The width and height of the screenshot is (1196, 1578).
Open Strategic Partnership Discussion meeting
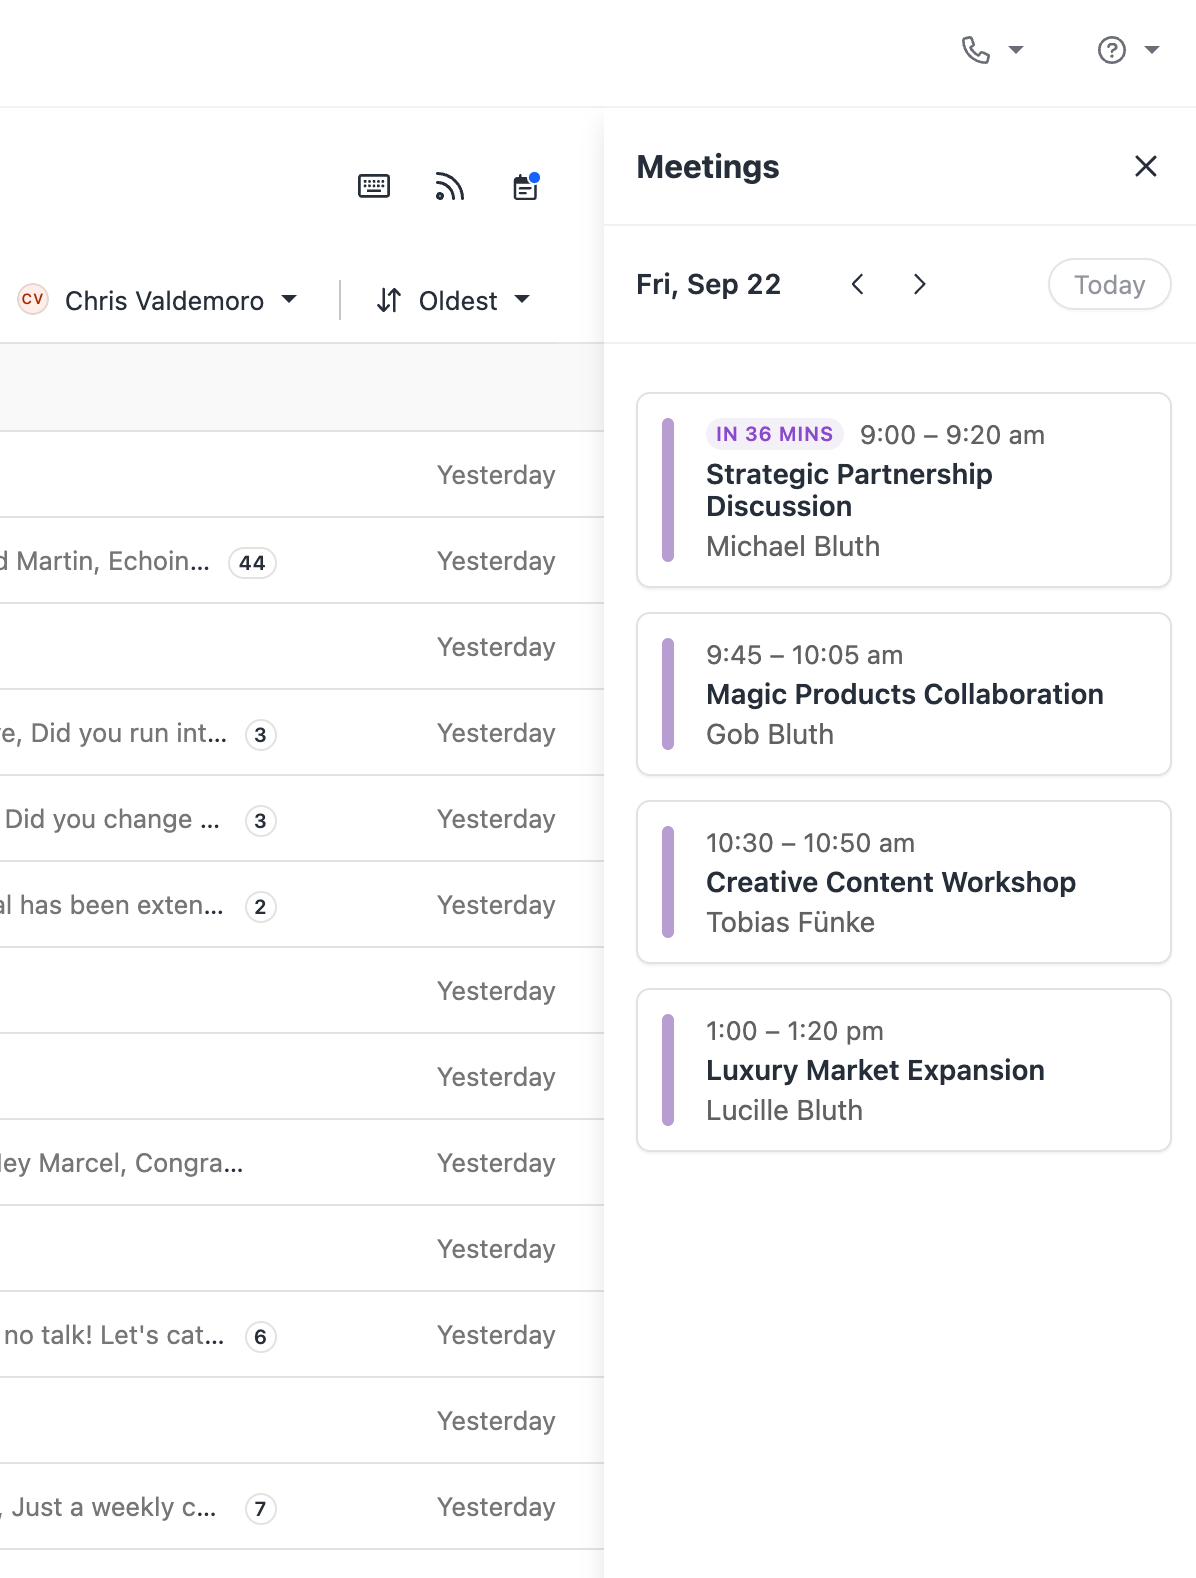tap(903, 490)
